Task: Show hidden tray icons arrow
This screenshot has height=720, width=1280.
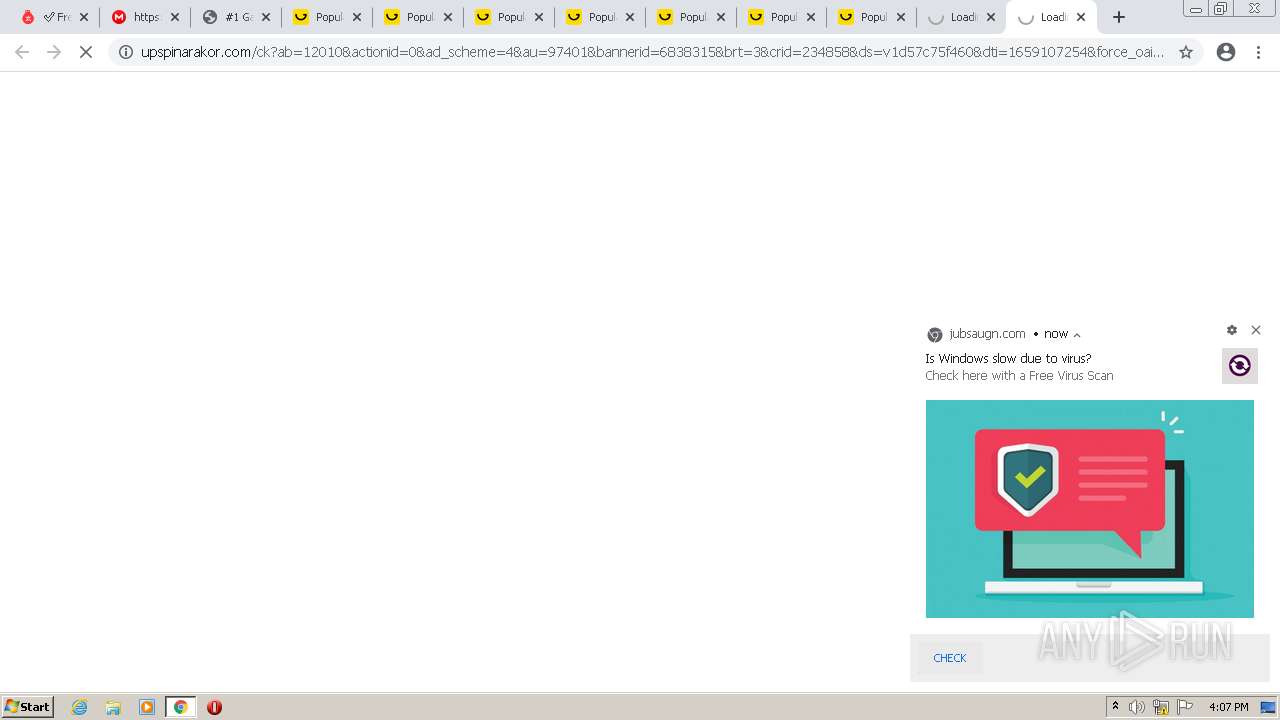Action: tap(1115, 707)
